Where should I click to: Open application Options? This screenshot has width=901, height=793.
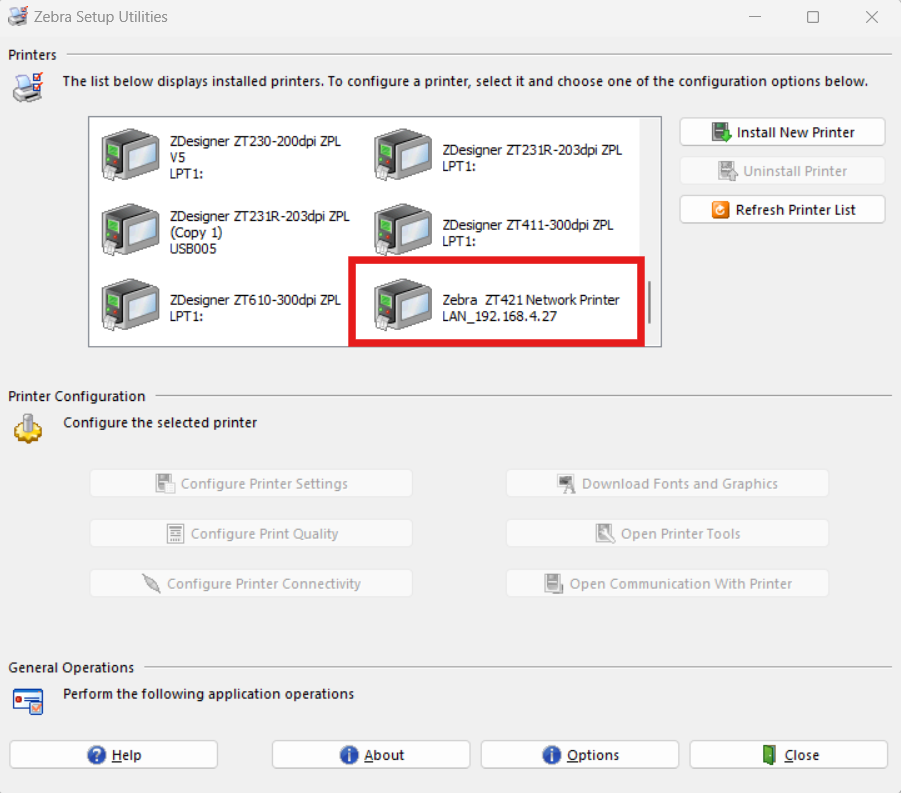pyautogui.click(x=580, y=755)
